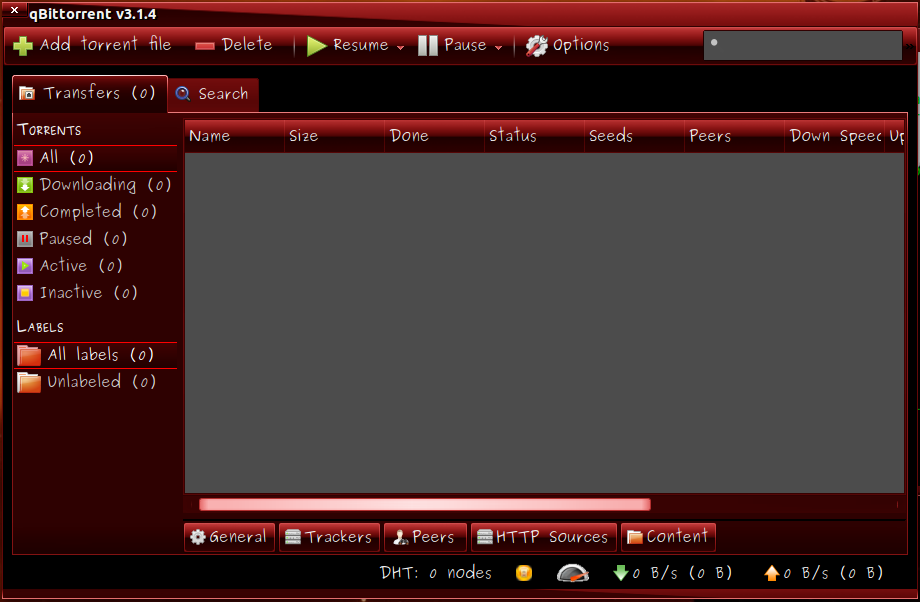Screen dimensions: 920x602
Task: Click the orange upload arrow in status bar
Action: pyautogui.click(x=772, y=573)
